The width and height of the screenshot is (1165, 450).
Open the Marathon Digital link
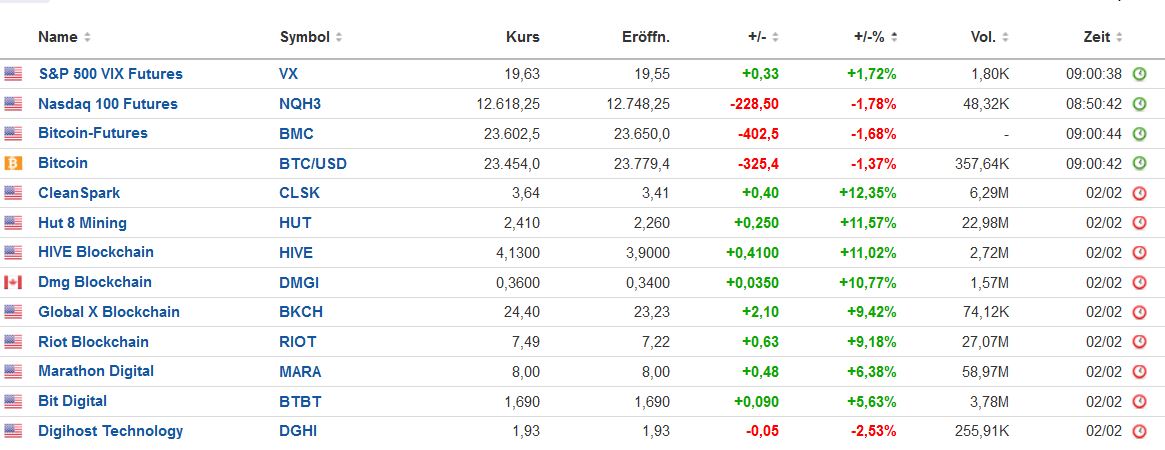96,371
